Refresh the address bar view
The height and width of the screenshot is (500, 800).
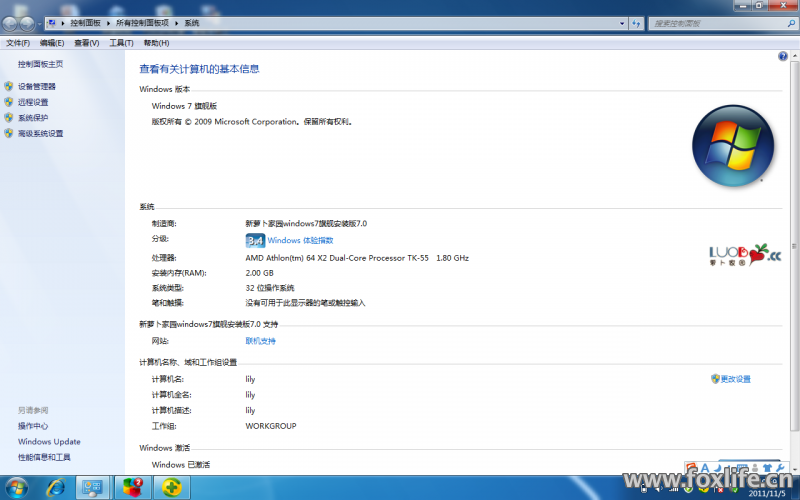click(x=636, y=23)
